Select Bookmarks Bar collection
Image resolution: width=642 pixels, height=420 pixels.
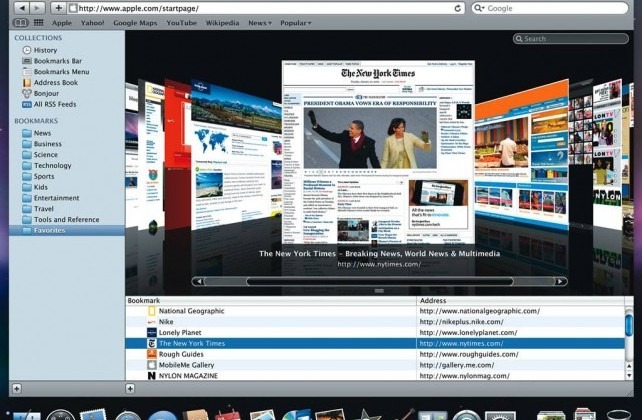coord(58,61)
